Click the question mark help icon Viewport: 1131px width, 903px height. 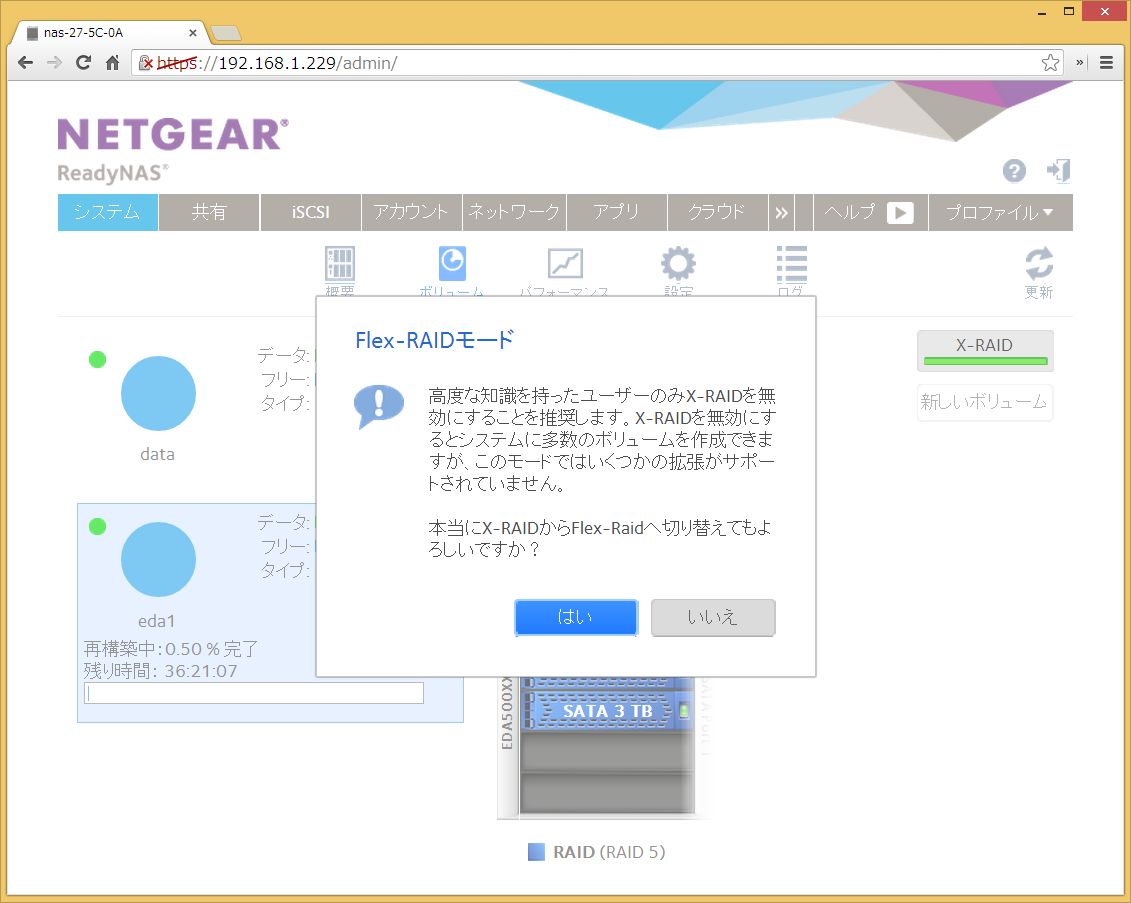click(x=1014, y=171)
